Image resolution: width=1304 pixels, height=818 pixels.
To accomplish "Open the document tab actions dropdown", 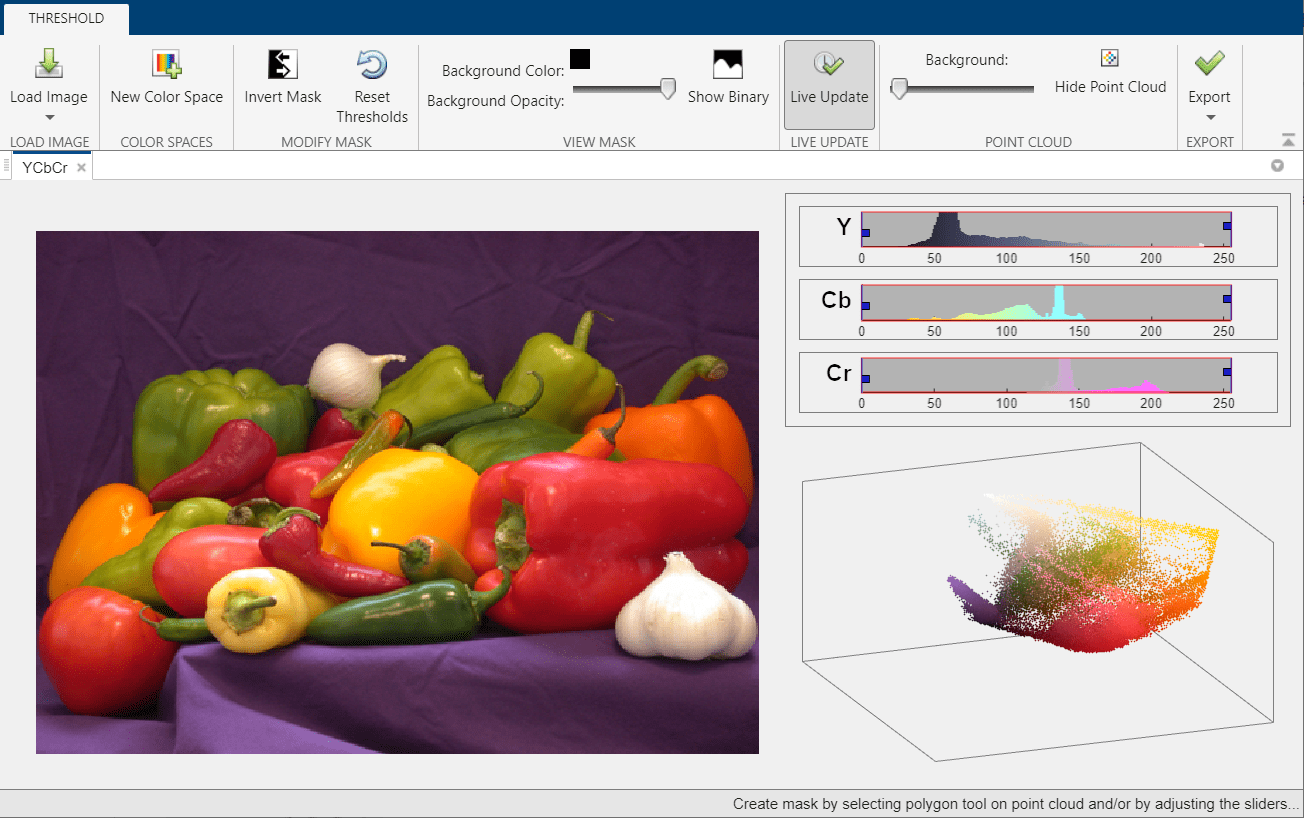I will tap(1277, 166).
